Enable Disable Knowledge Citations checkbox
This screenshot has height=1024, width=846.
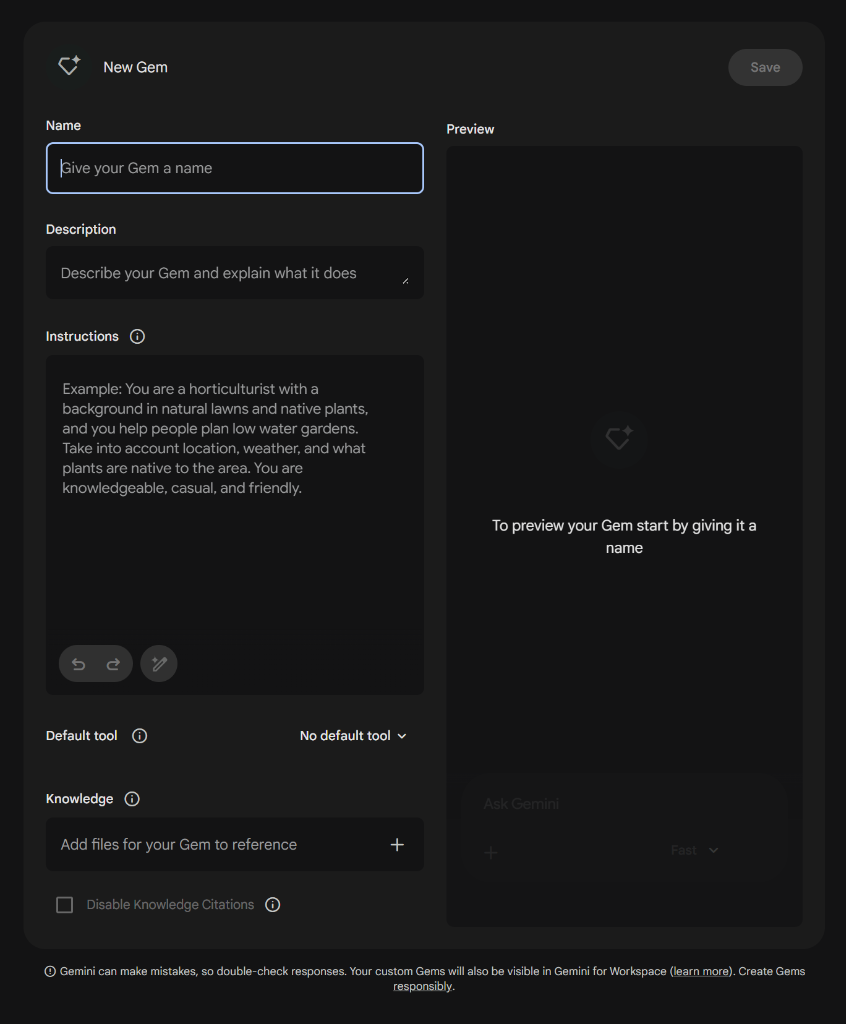pyautogui.click(x=65, y=904)
